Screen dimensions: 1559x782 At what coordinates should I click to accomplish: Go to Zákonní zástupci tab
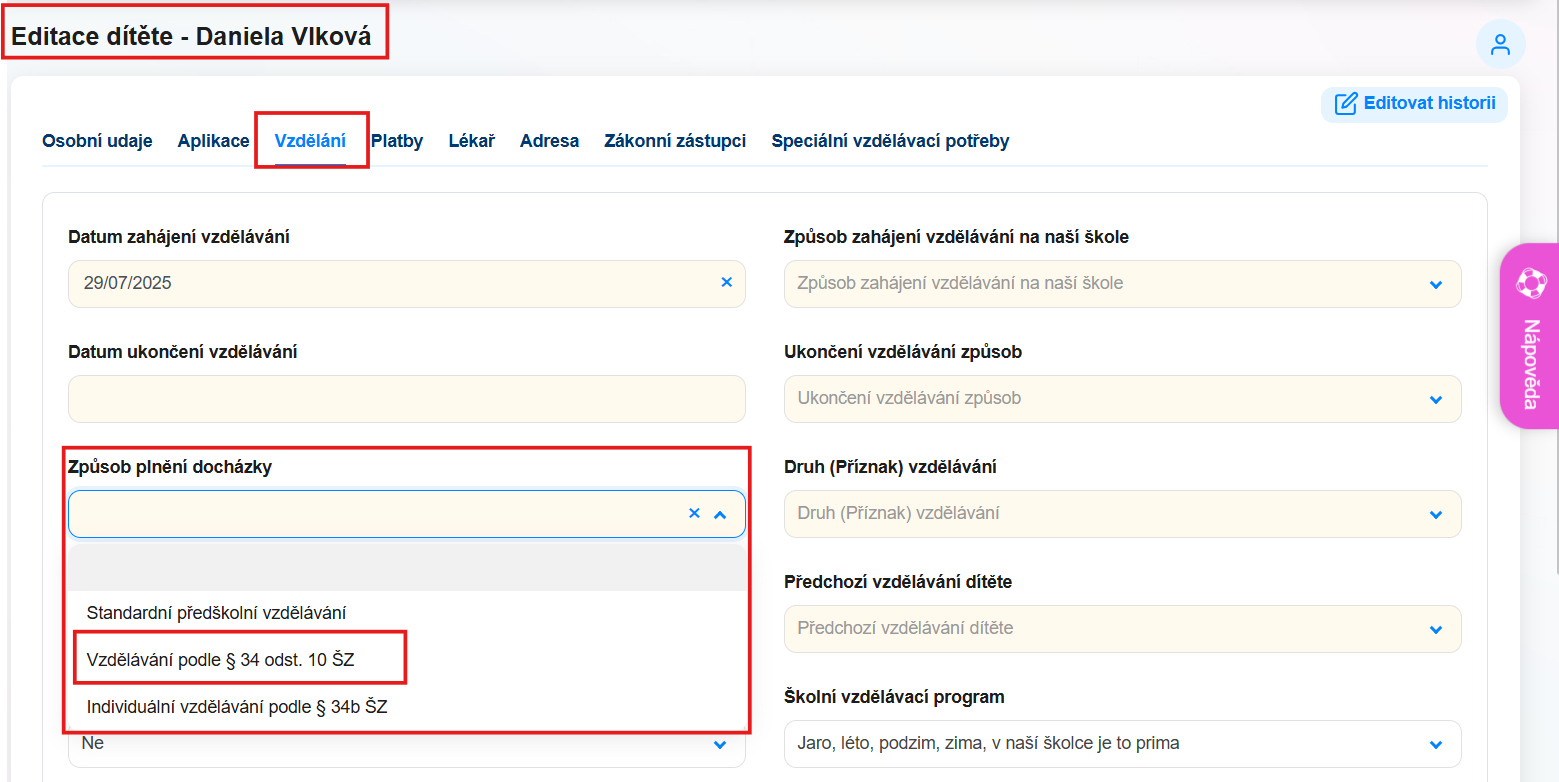pyautogui.click(x=675, y=141)
